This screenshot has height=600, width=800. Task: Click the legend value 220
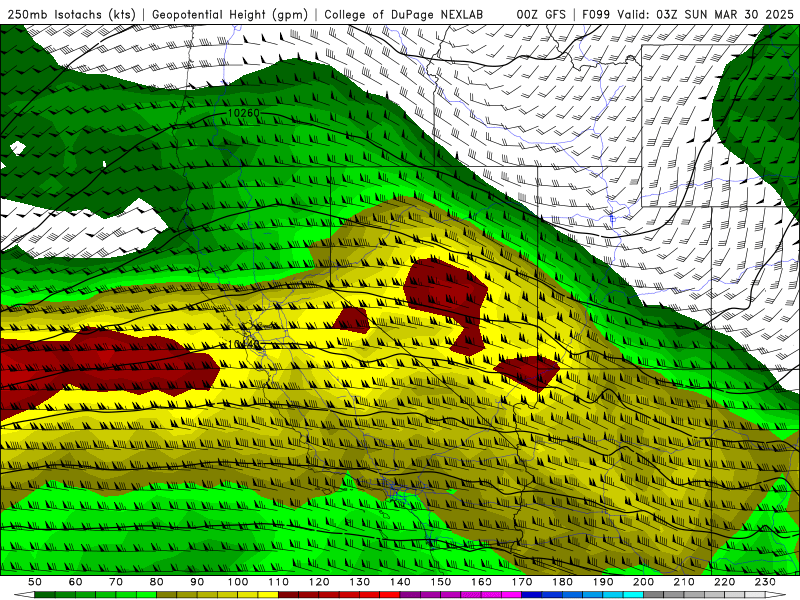click(x=724, y=582)
